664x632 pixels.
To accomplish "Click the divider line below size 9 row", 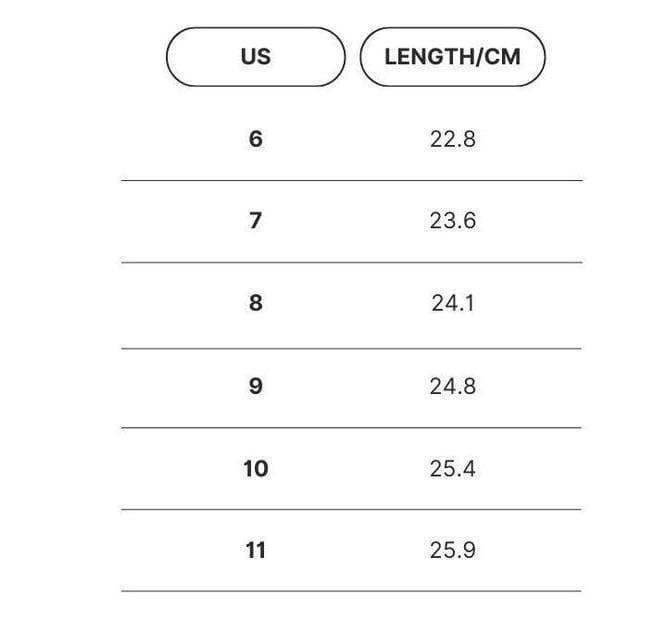I will click(351, 428).
